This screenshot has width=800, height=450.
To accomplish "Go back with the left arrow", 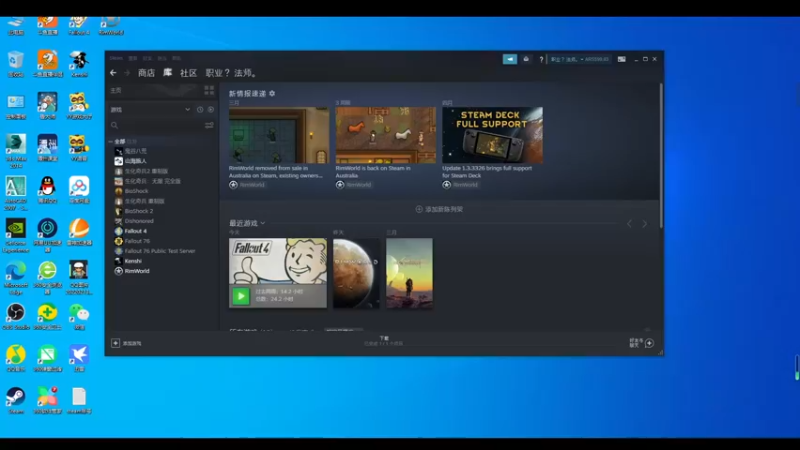I will click(113, 73).
